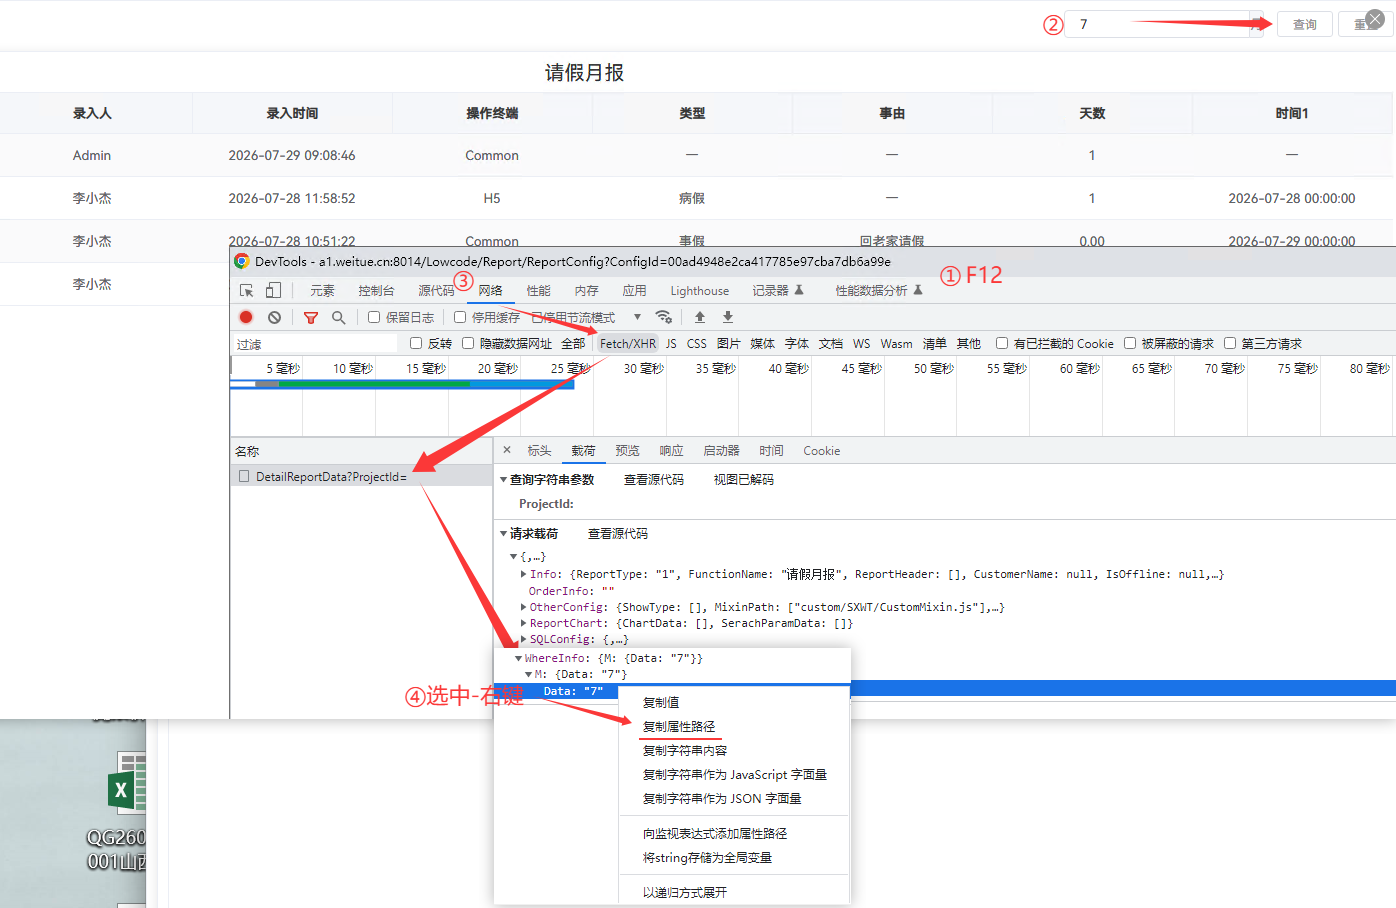Expand the OtherConfig payload node
This screenshot has width=1396, height=908.
[524, 607]
